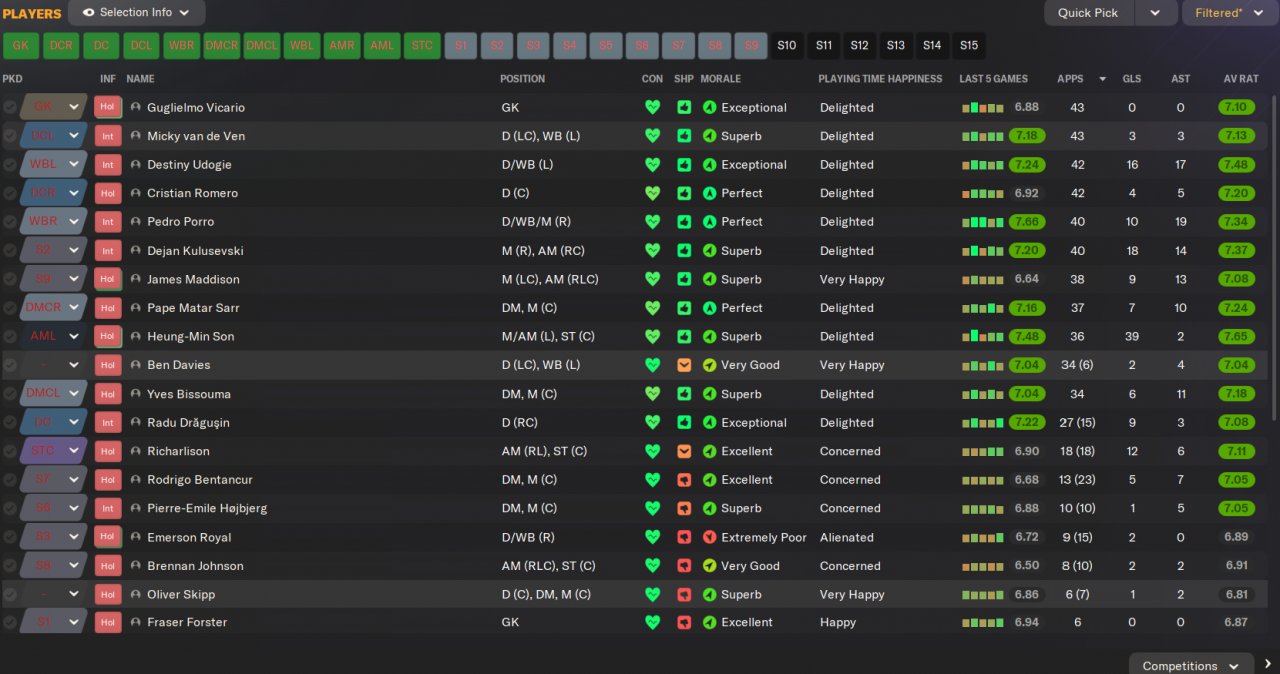Open James Maddison's player profile
The image size is (1280, 674).
[193, 279]
